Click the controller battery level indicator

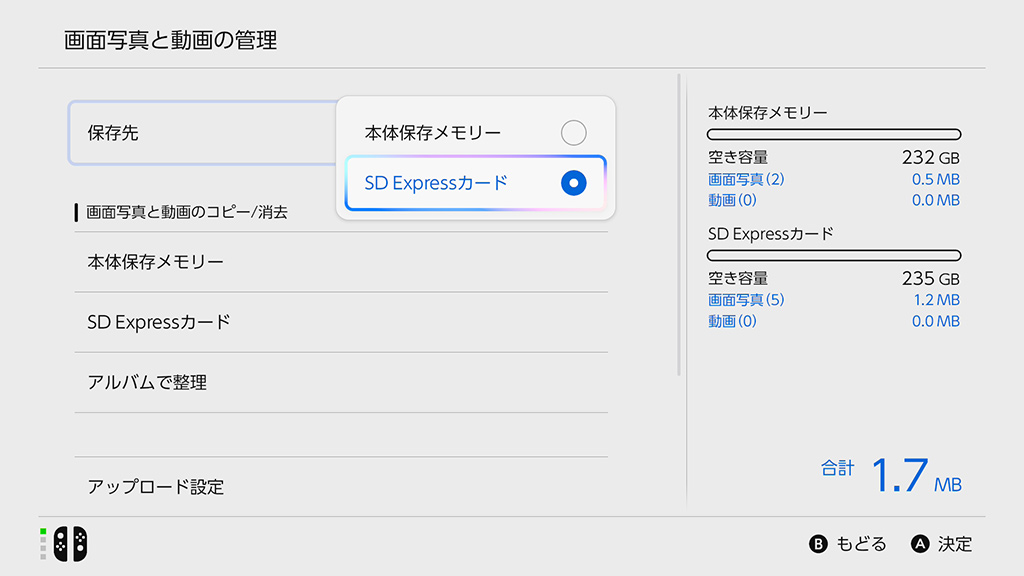click(43, 543)
